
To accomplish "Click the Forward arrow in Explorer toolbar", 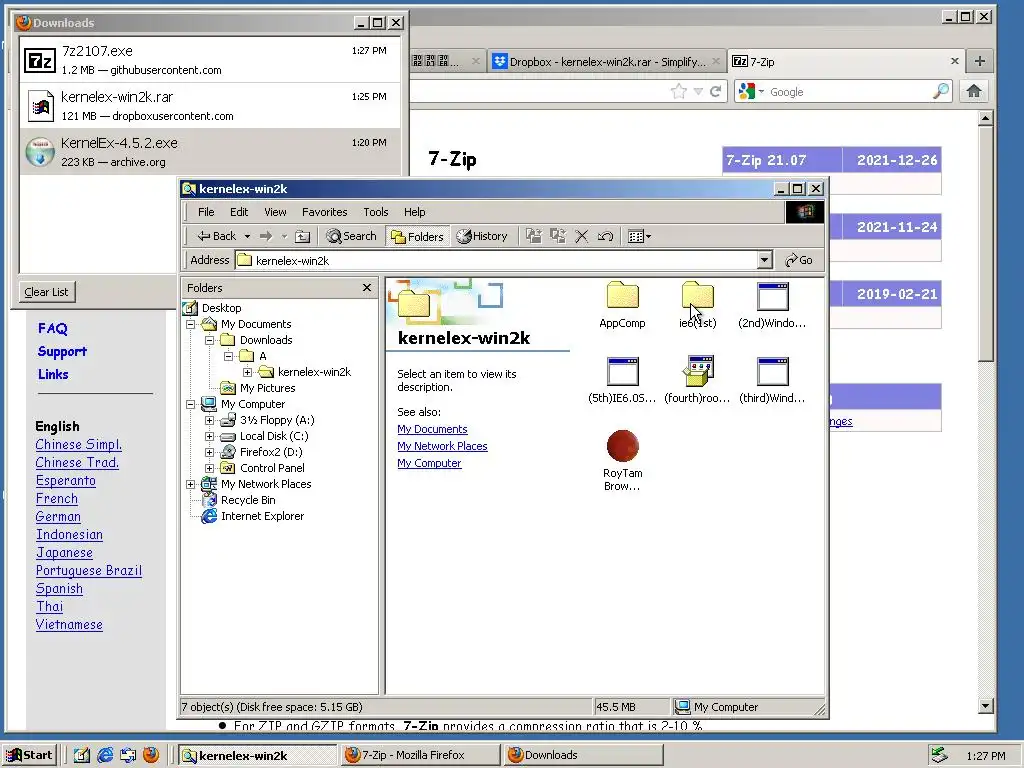I will (x=265, y=236).
